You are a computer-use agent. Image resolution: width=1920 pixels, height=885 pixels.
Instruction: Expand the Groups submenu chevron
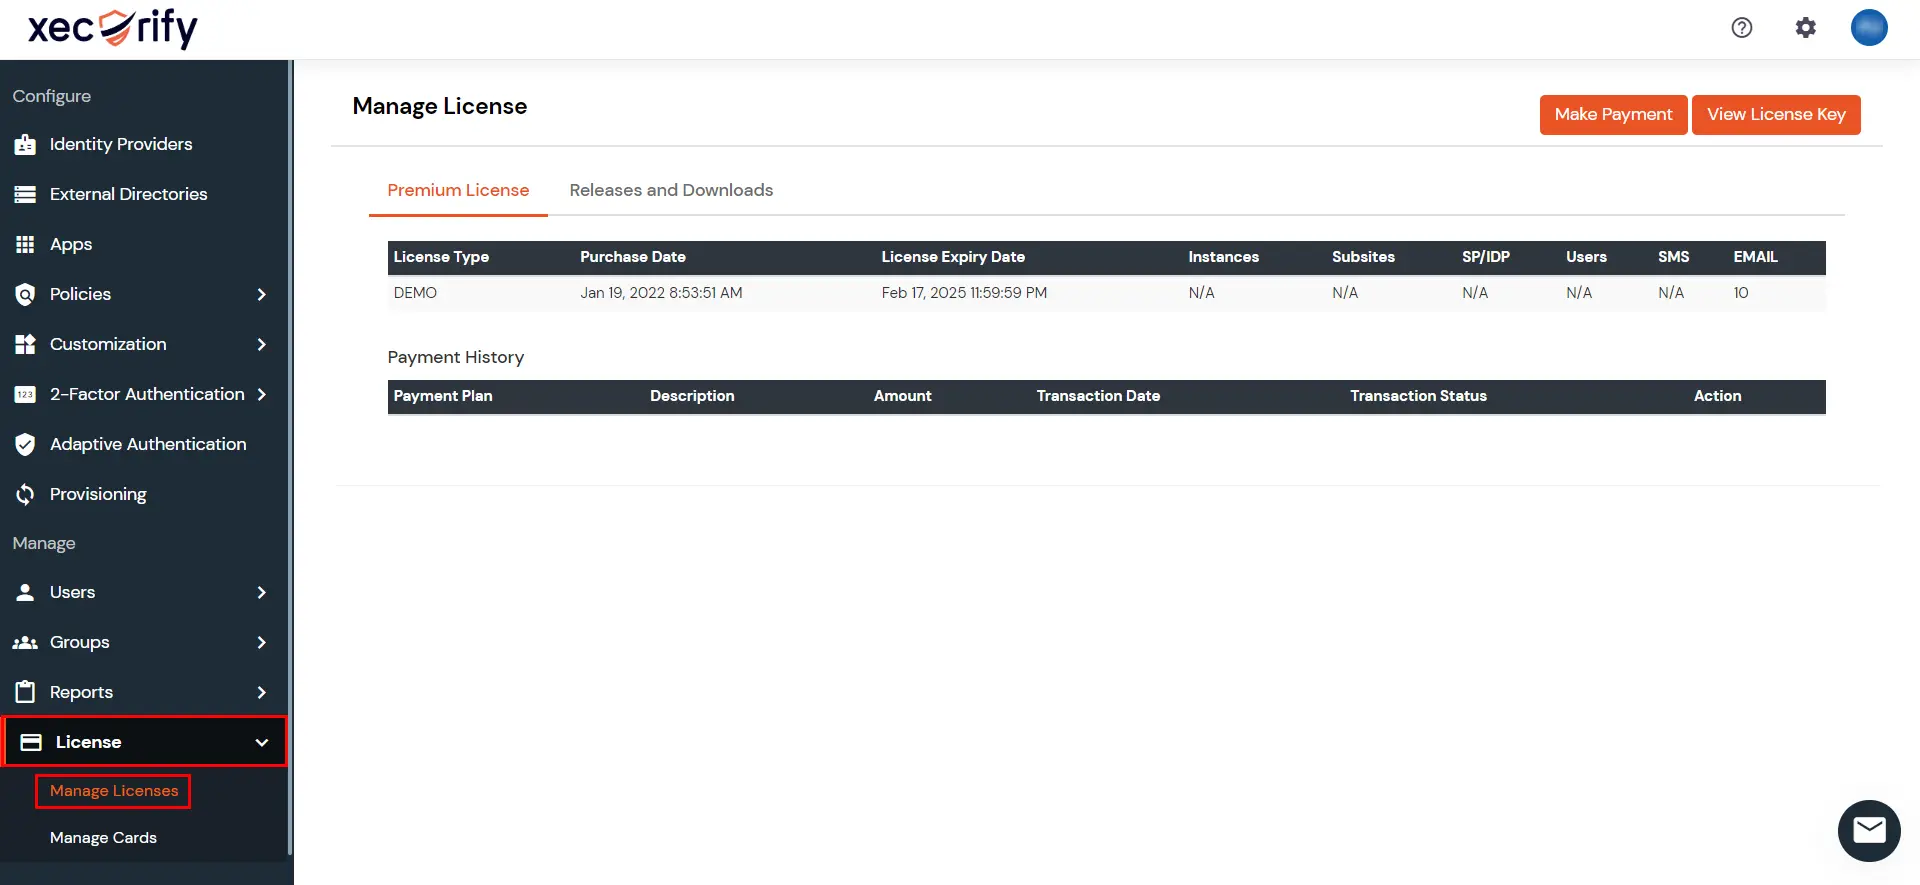click(x=262, y=642)
